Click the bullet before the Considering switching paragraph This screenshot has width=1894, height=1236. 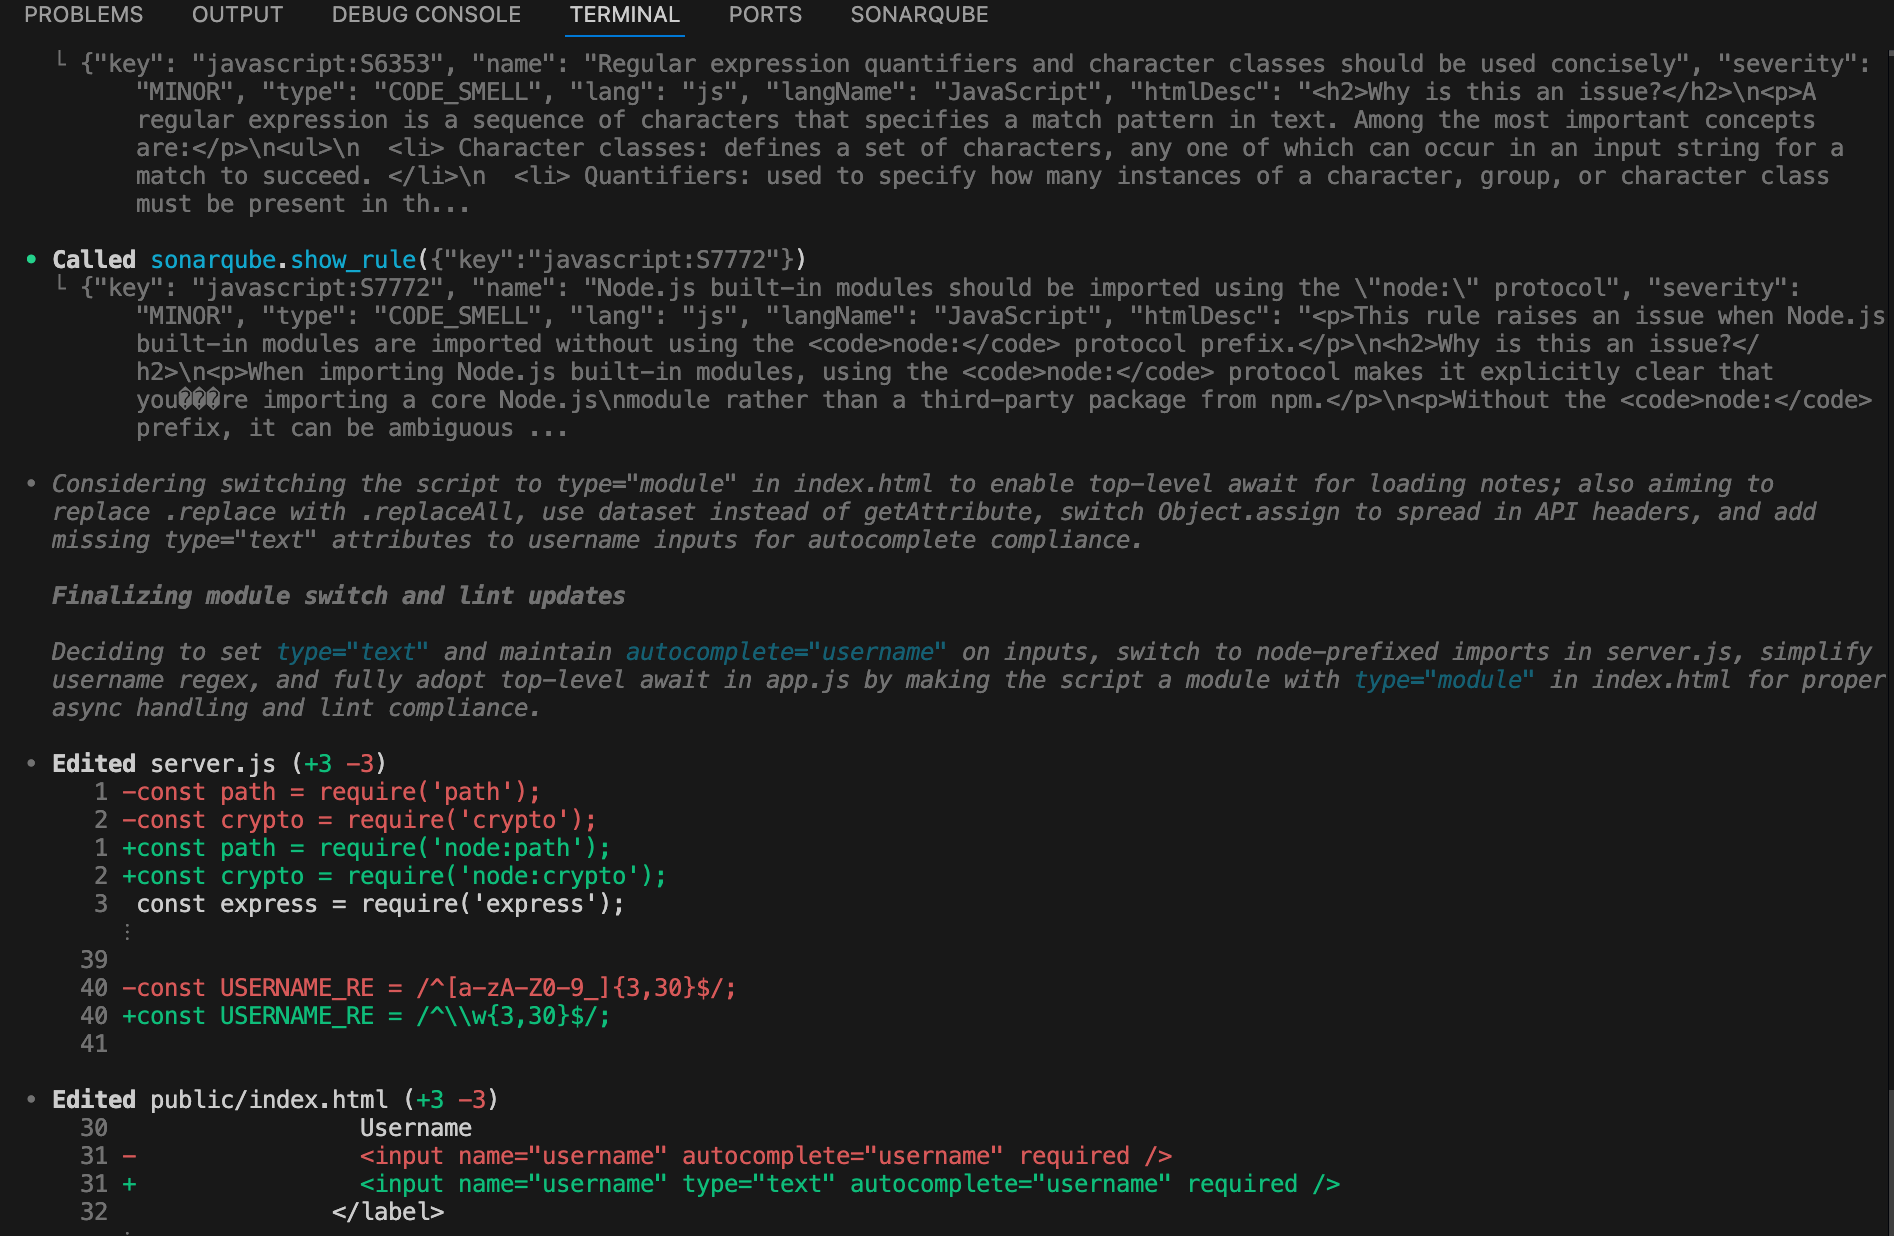pos(32,484)
